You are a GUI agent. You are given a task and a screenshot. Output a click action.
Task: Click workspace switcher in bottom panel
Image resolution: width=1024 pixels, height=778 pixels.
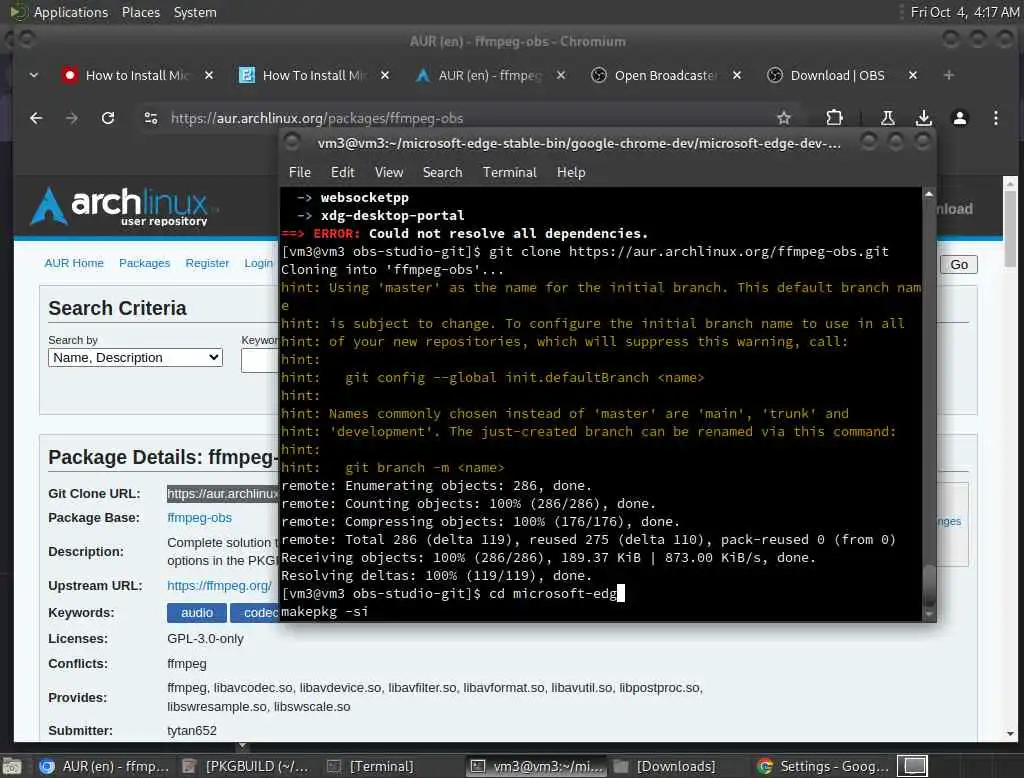click(913, 766)
